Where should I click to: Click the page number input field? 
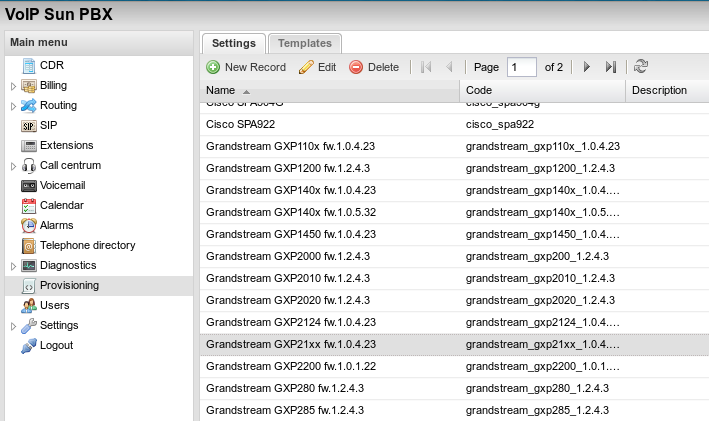[522, 67]
